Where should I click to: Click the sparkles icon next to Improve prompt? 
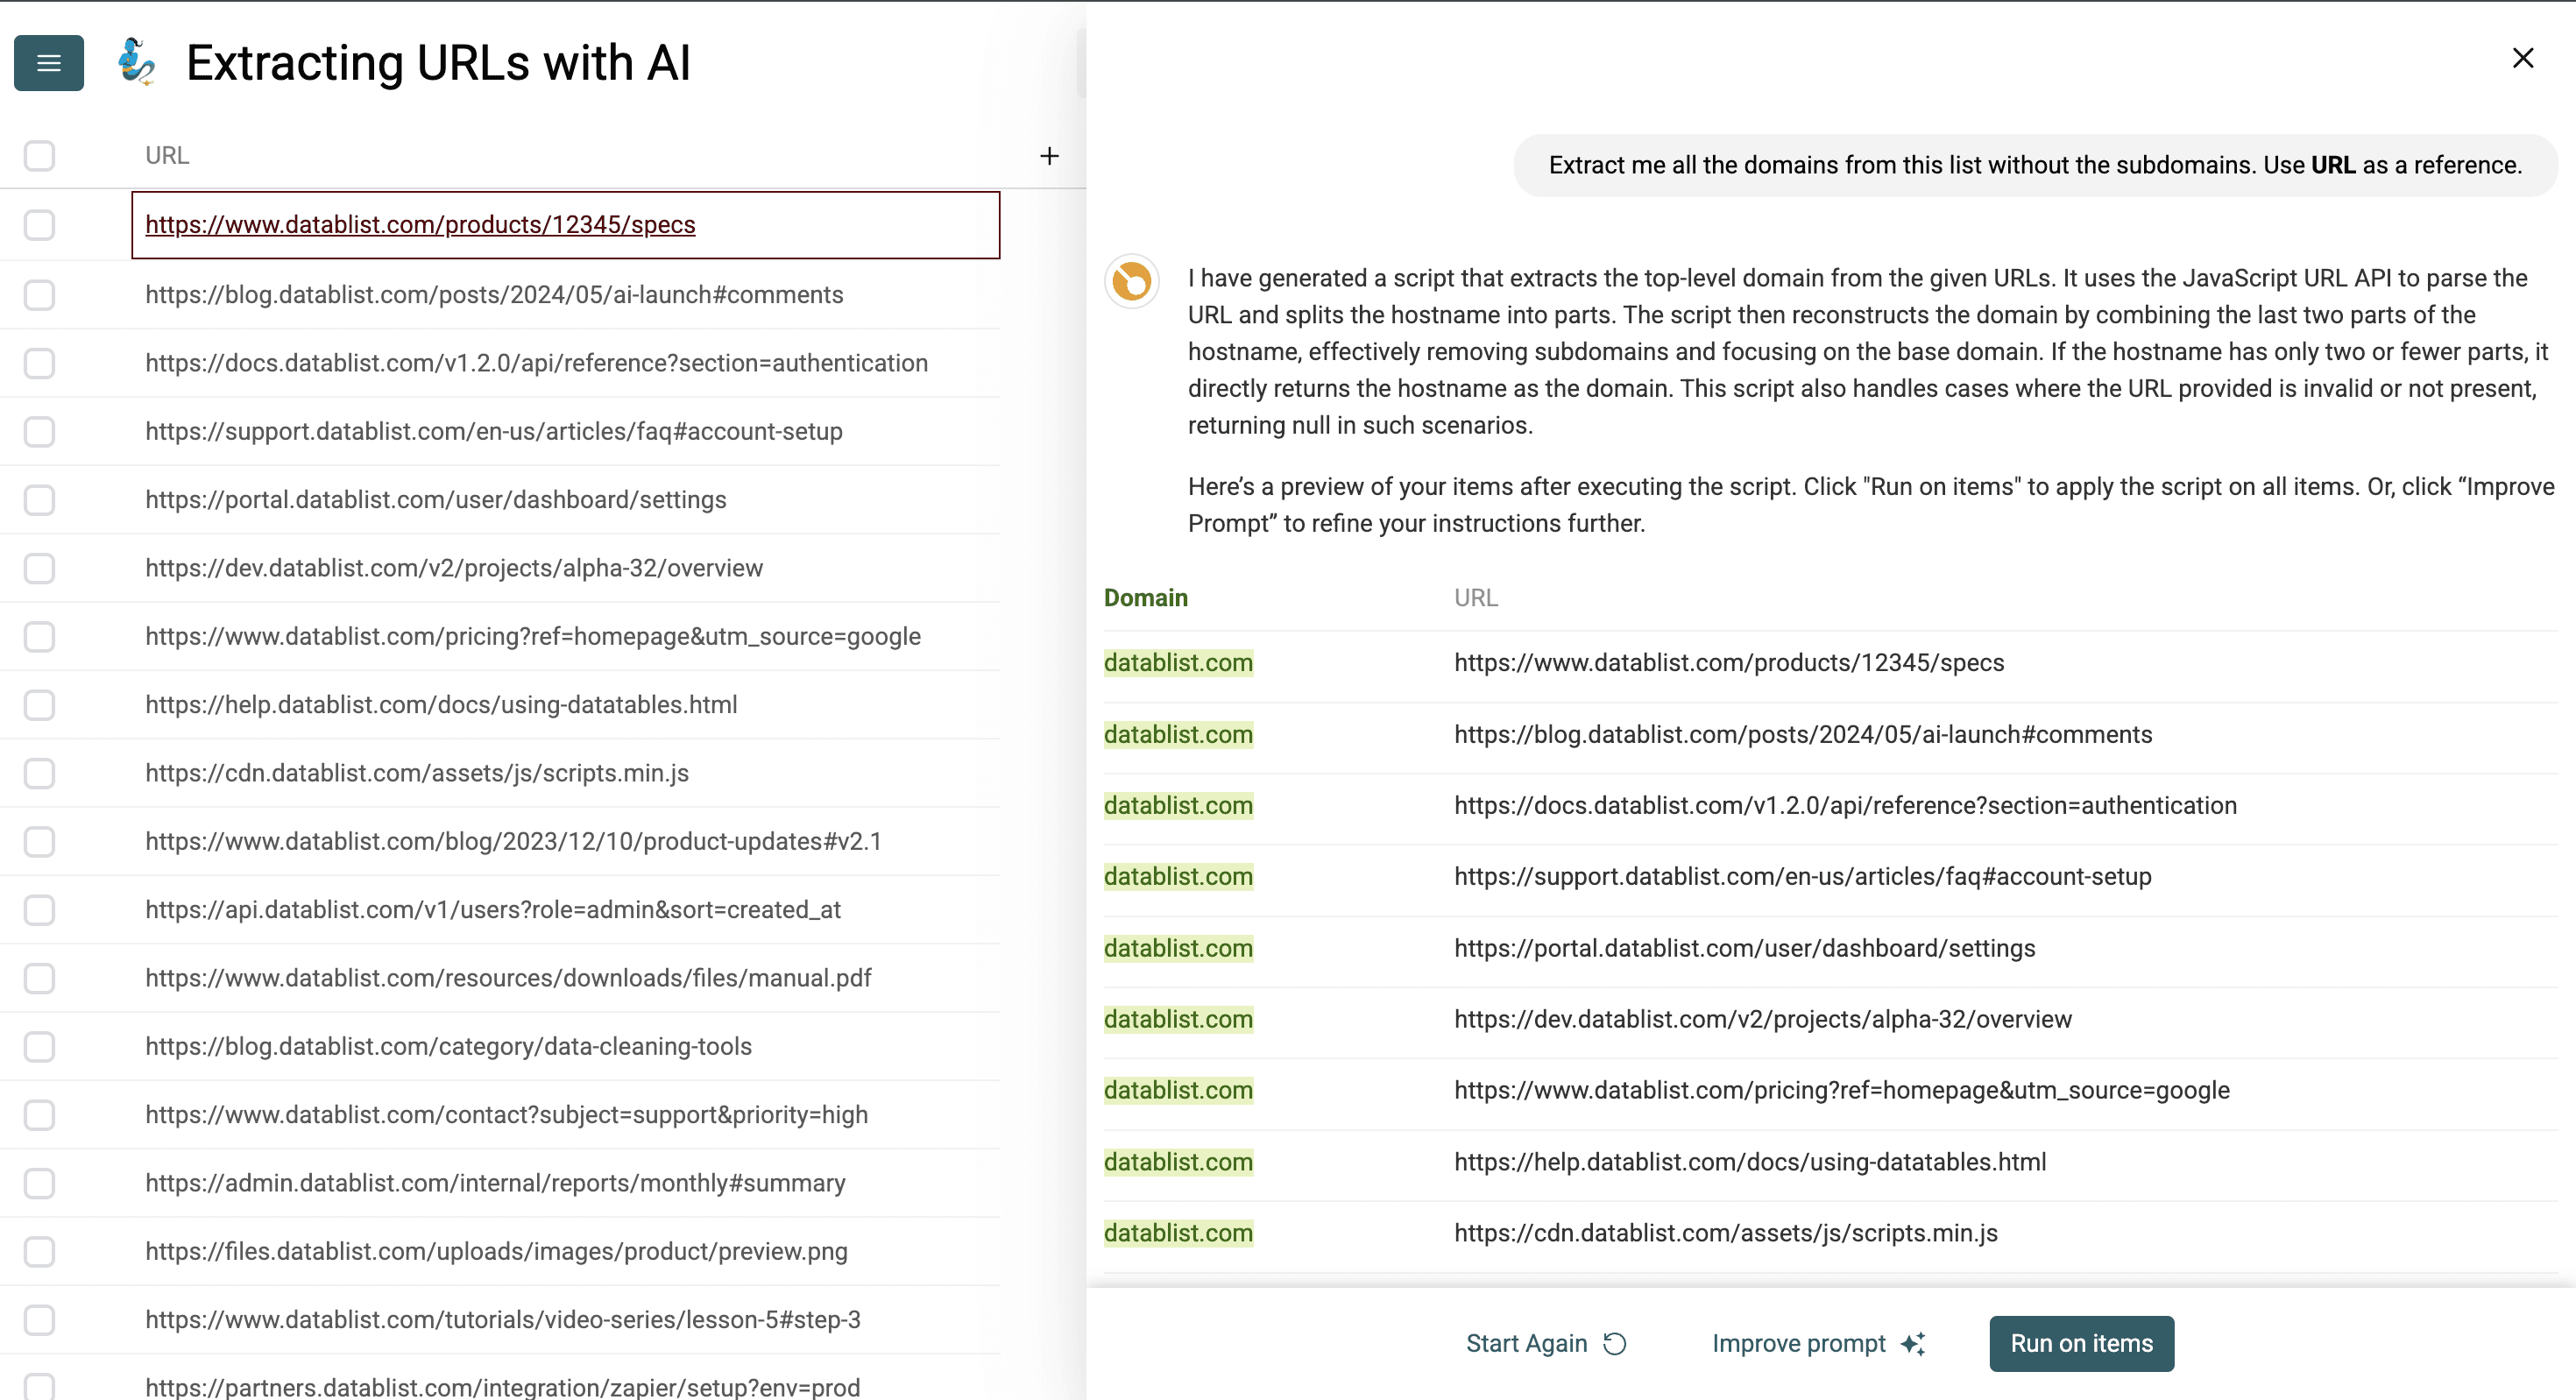tap(1916, 1343)
